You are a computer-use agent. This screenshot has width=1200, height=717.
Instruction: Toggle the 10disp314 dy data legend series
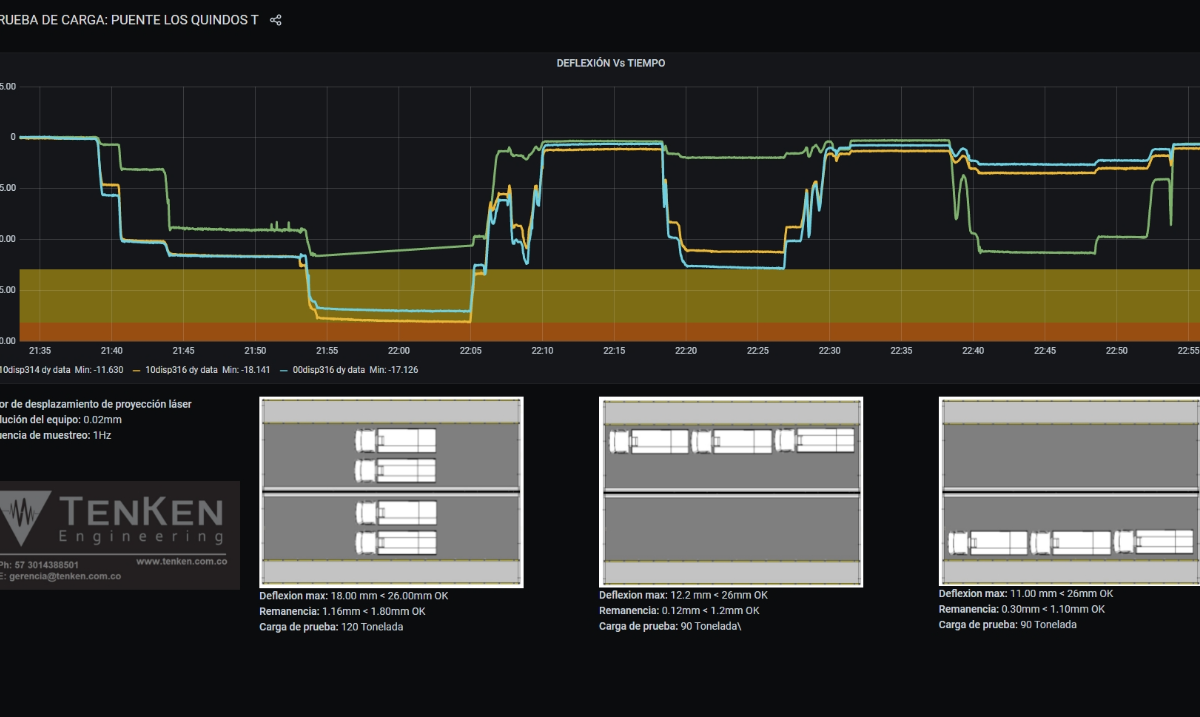tap(35, 370)
